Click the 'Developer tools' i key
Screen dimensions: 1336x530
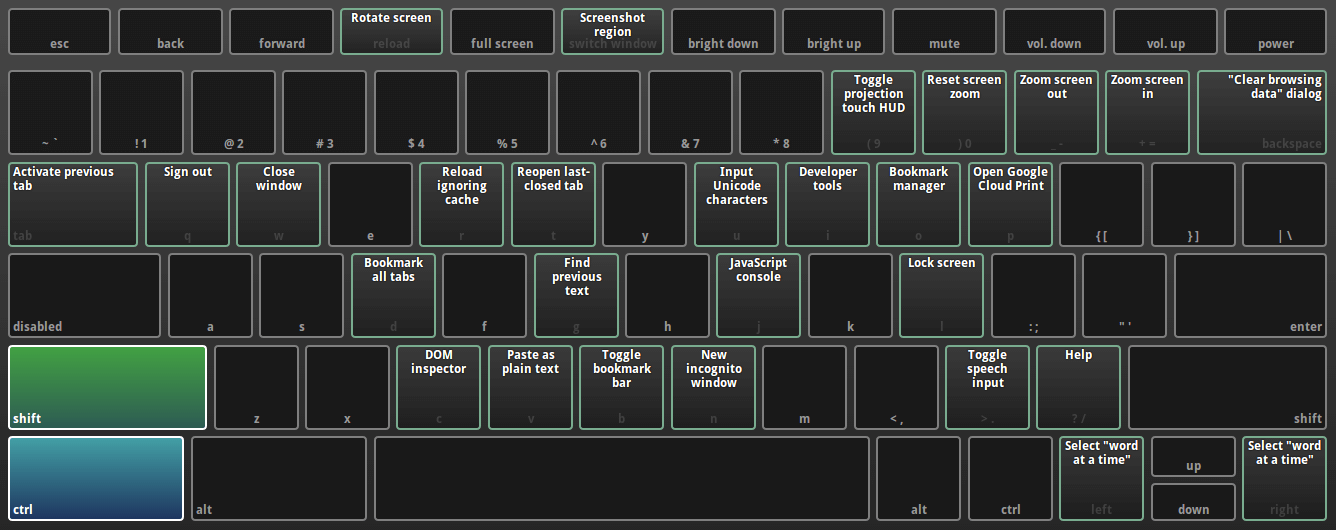click(x=827, y=204)
